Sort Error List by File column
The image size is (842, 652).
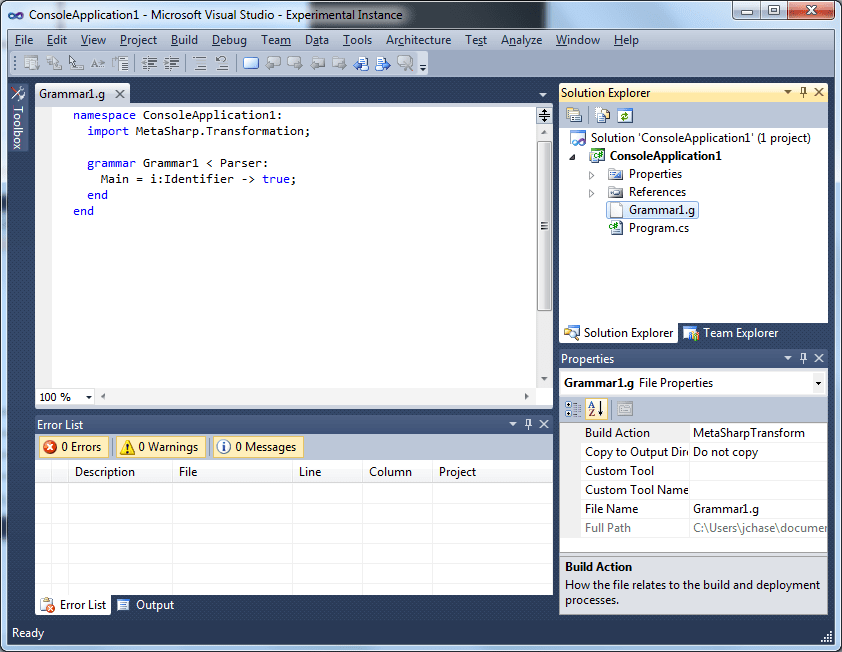pyautogui.click(x=233, y=472)
